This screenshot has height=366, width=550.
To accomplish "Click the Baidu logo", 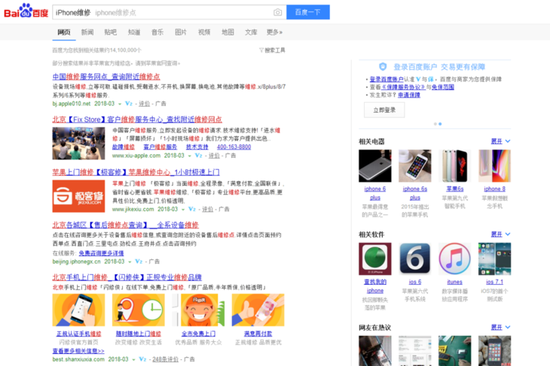I will [x=26, y=11].
